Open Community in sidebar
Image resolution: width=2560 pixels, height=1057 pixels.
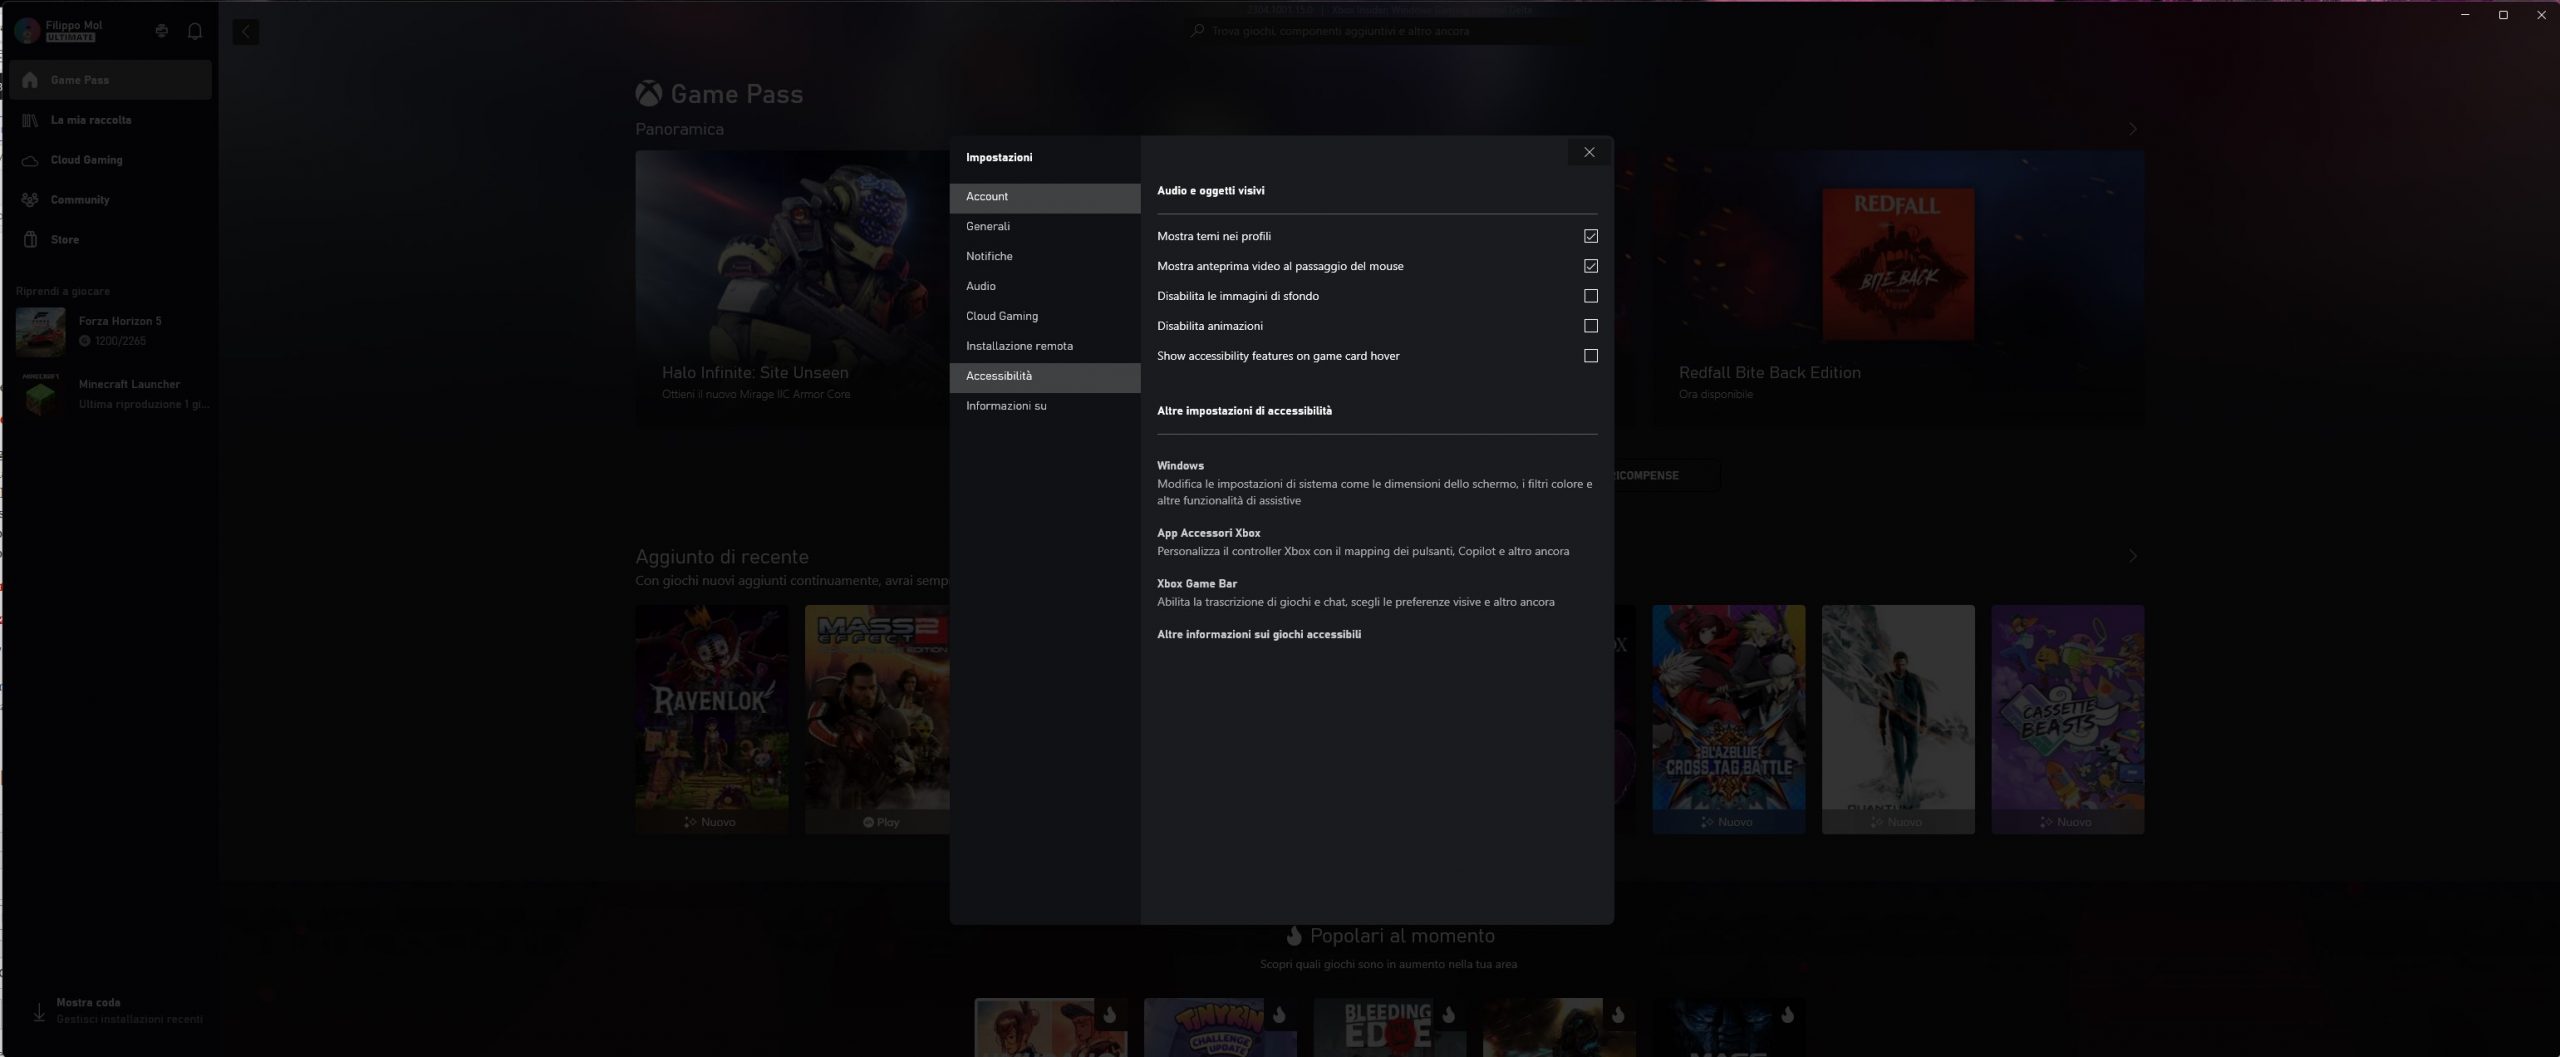[x=112, y=200]
